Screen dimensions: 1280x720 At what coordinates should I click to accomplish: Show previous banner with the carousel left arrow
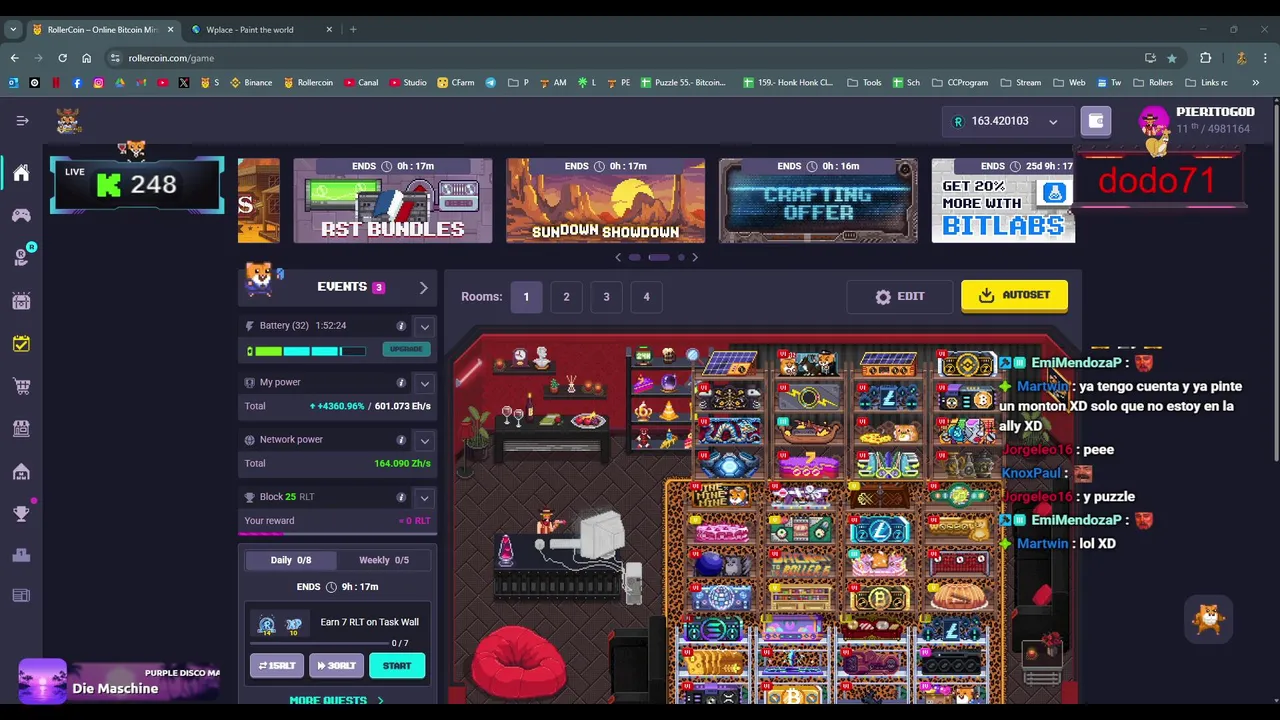coord(618,258)
